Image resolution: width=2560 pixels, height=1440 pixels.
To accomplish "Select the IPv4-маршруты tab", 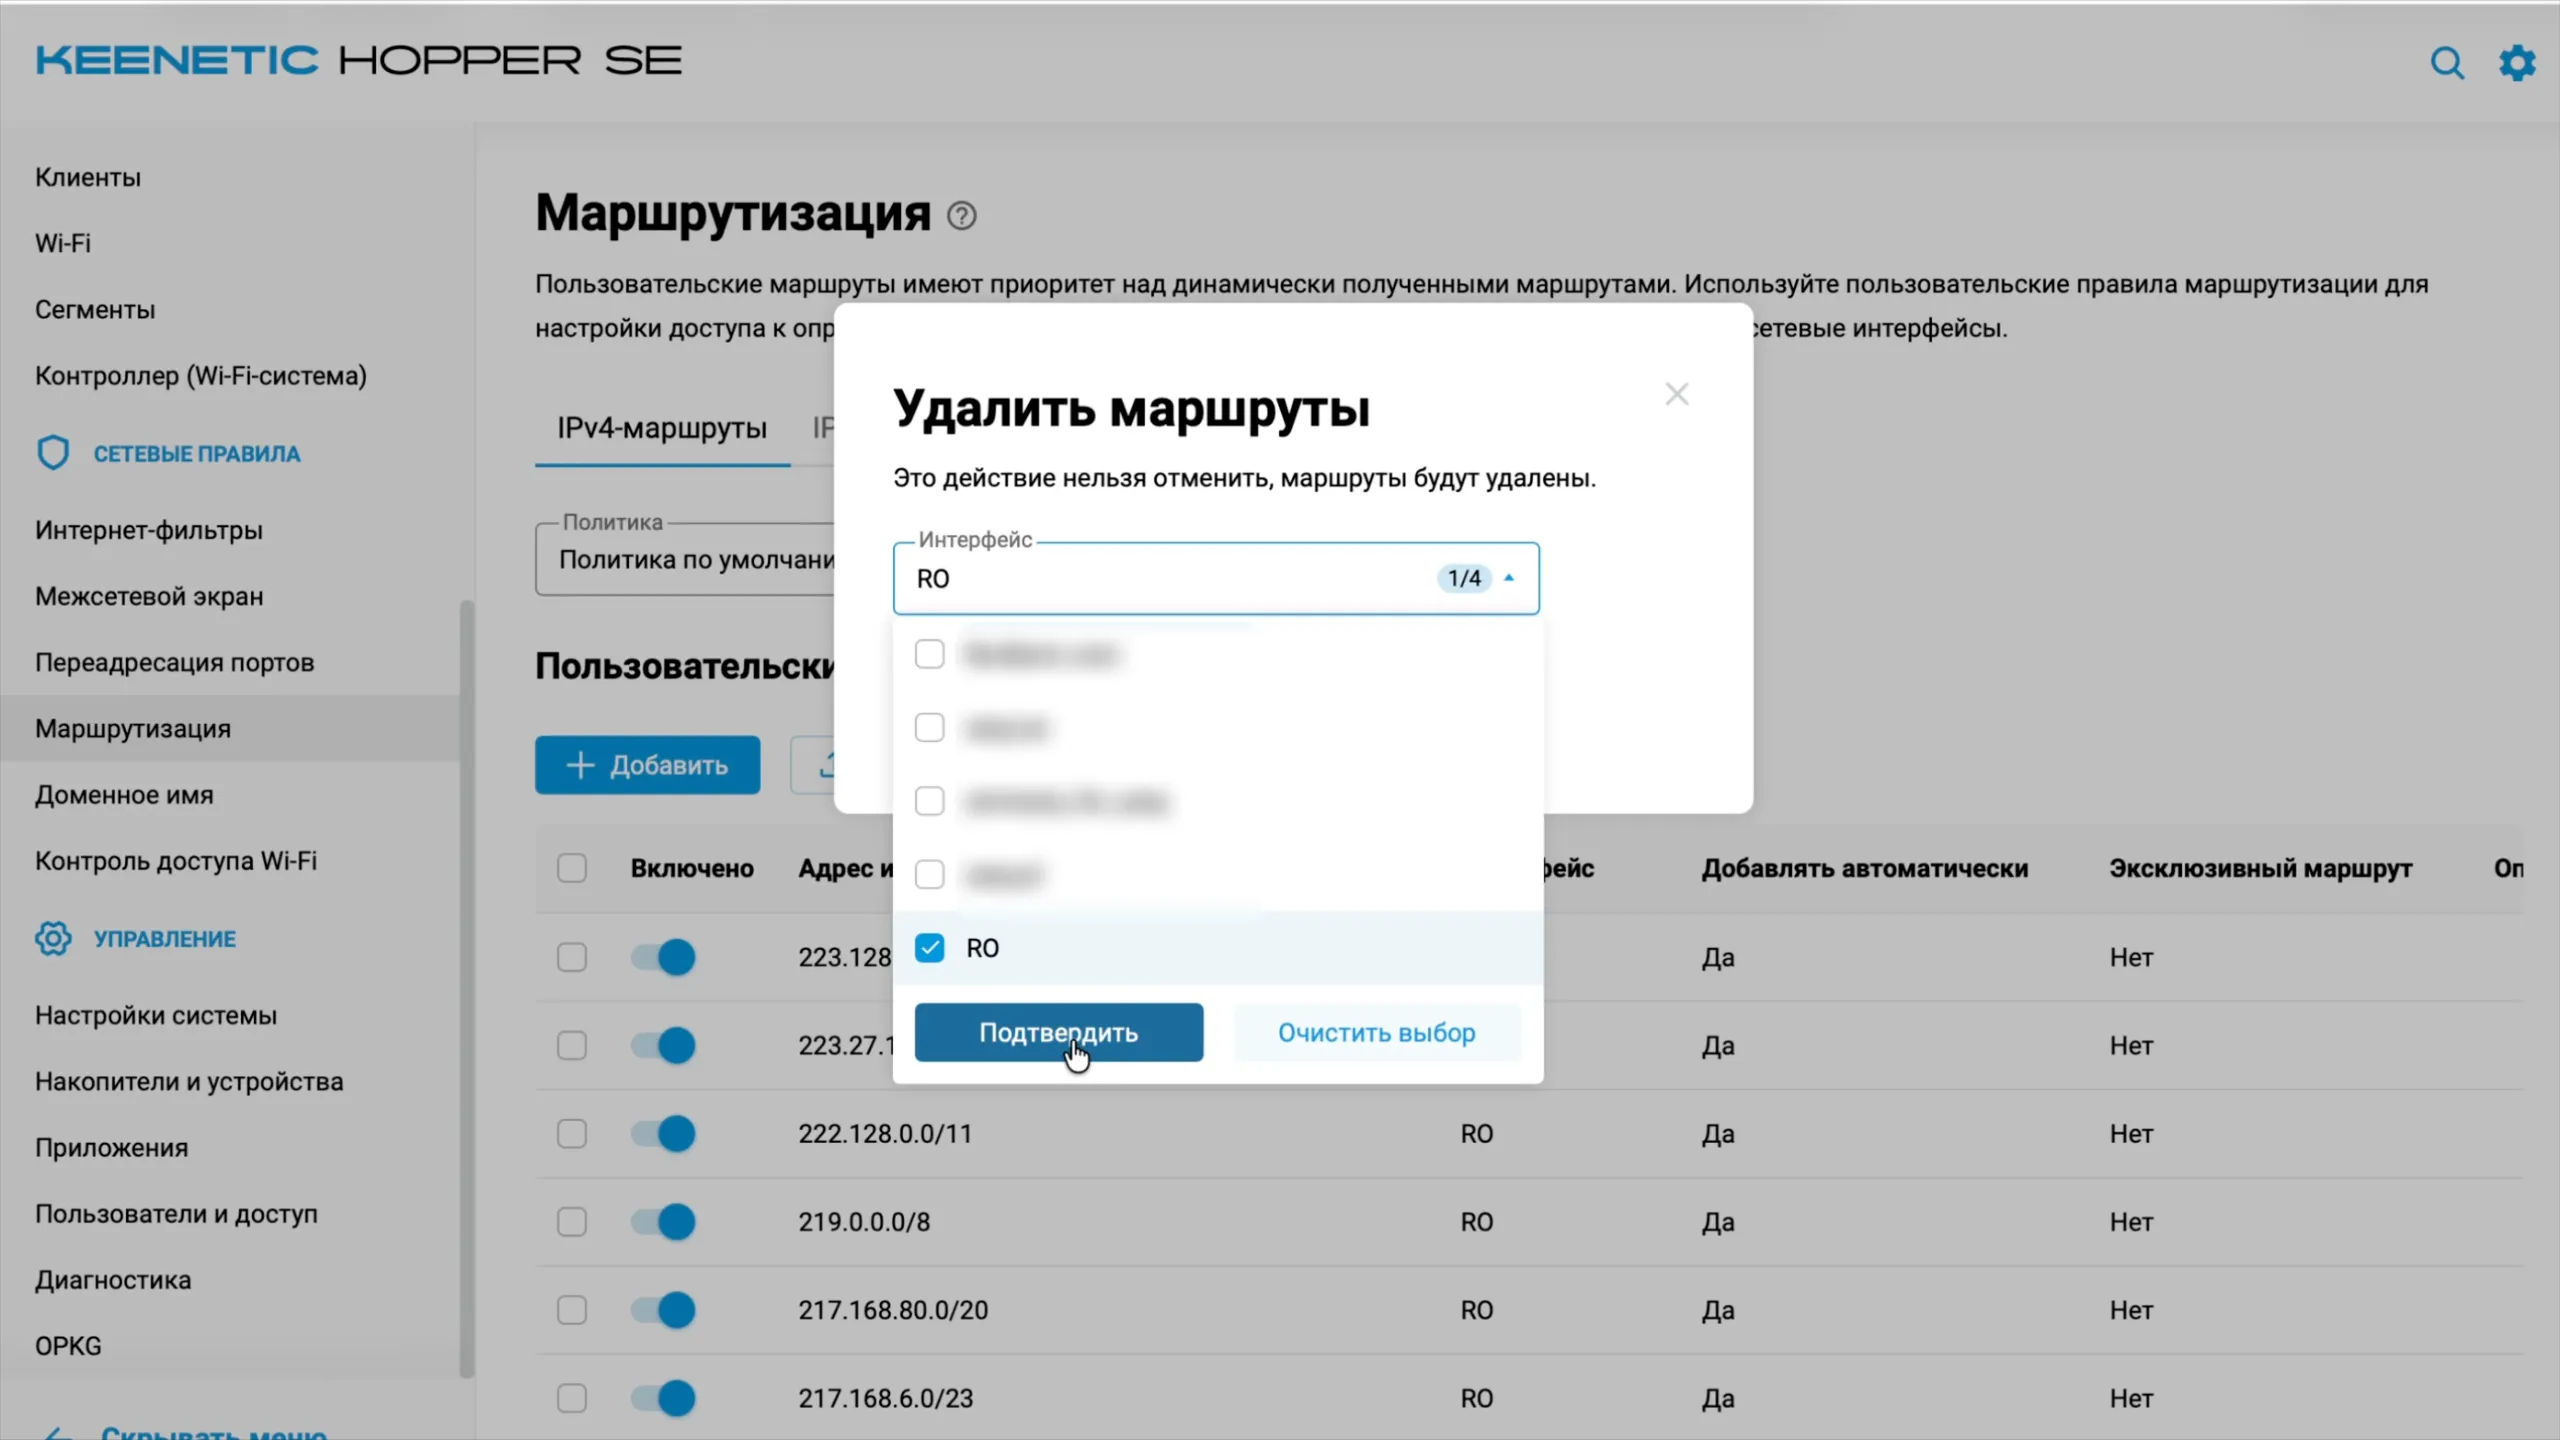I will coord(662,428).
